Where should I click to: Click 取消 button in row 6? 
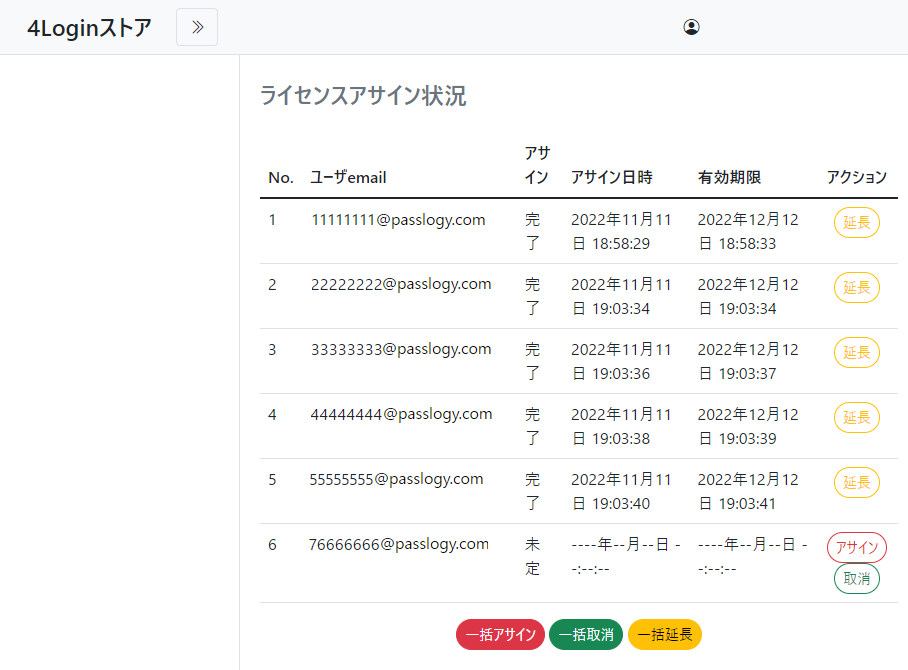856,578
